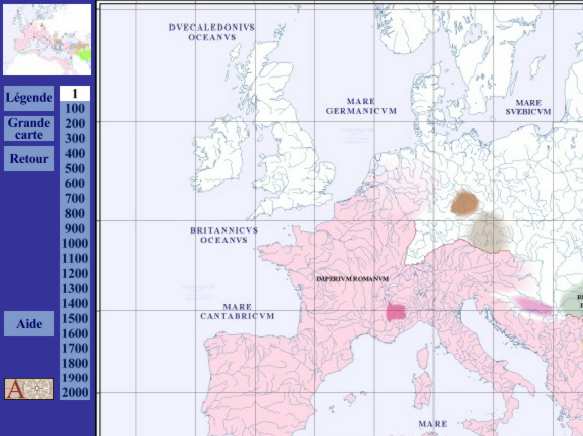Viewport: 583px width, 436px height.
Task: Click the IMPERIVM ROMANVM map label
Action: 352,278
